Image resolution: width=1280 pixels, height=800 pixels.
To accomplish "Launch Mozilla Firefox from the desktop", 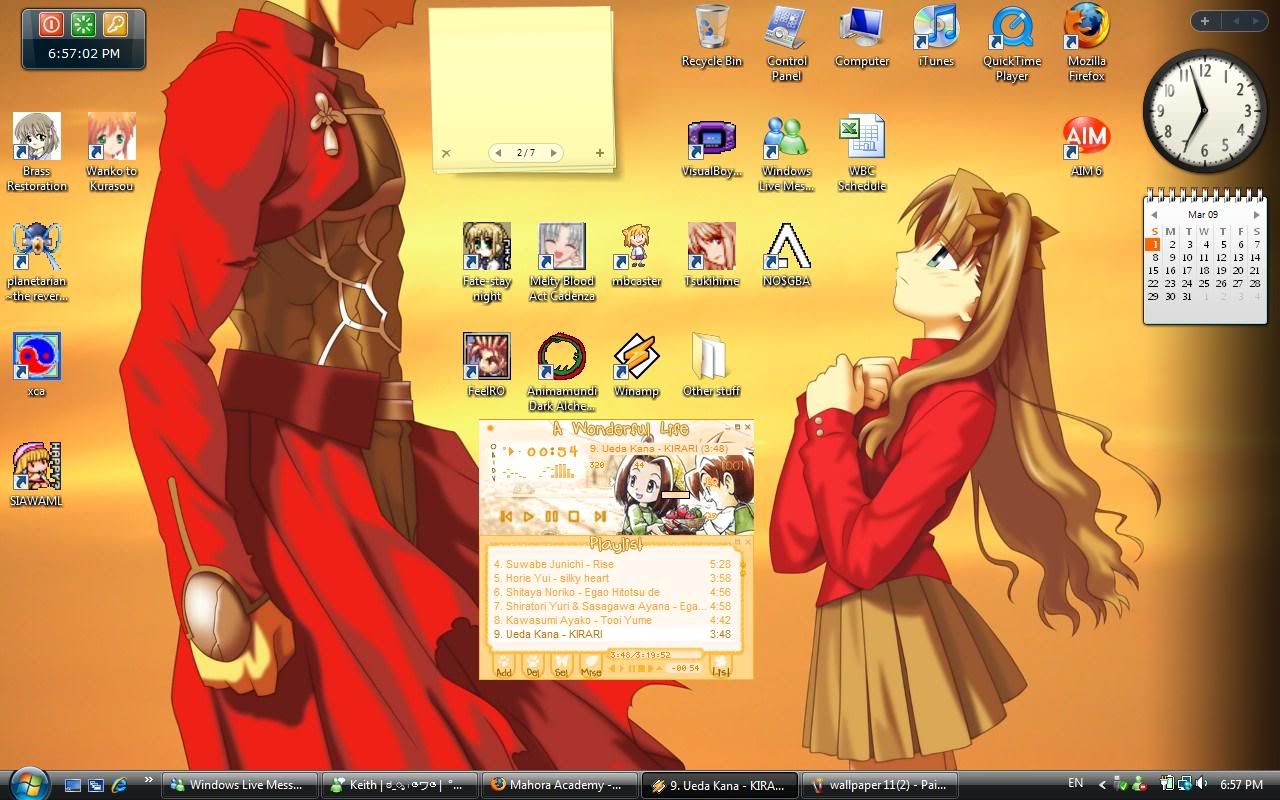I will coord(1086,30).
